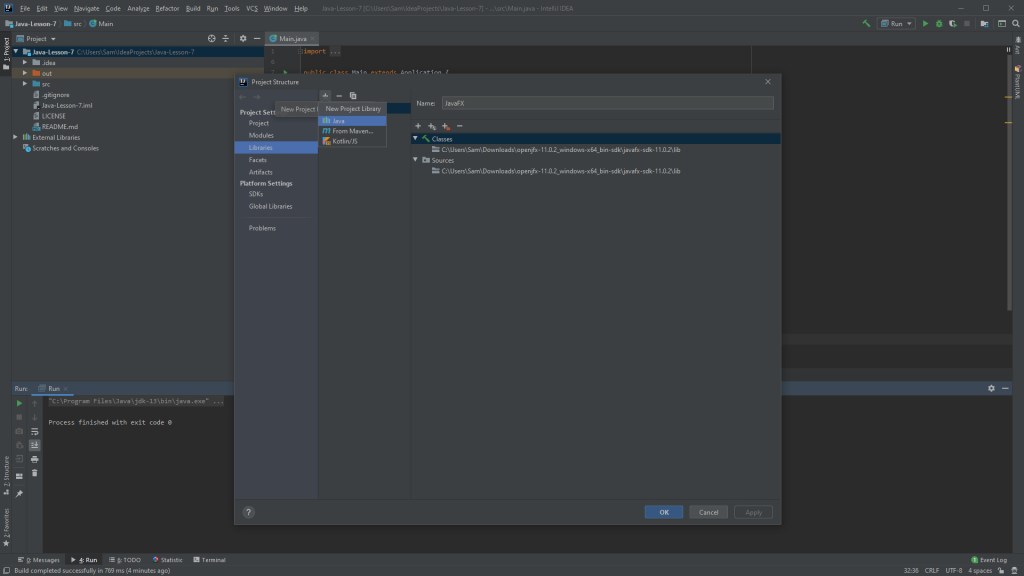Choose From Maven... library option
The height and width of the screenshot is (576, 1024).
[x=352, y=131]
